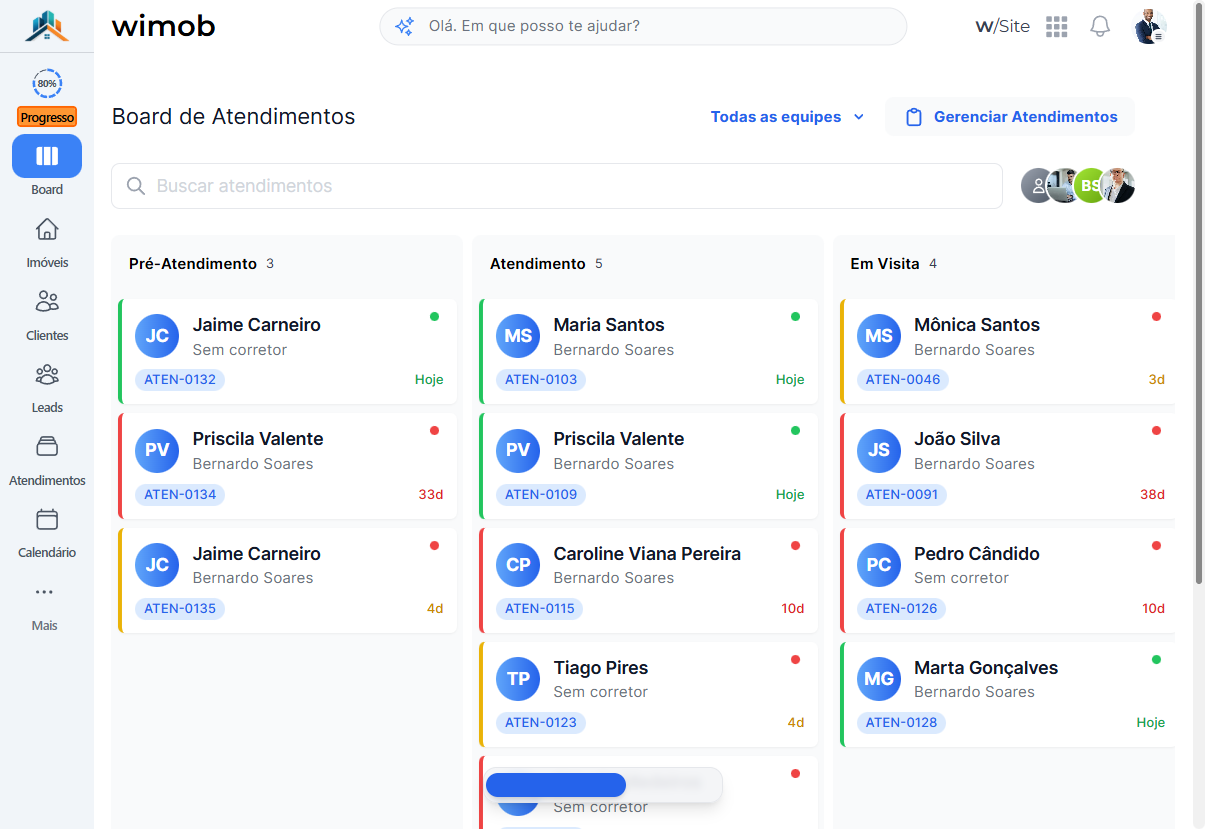
Task: Select the green BS avatar filter
Action: tap(1090, 186)
